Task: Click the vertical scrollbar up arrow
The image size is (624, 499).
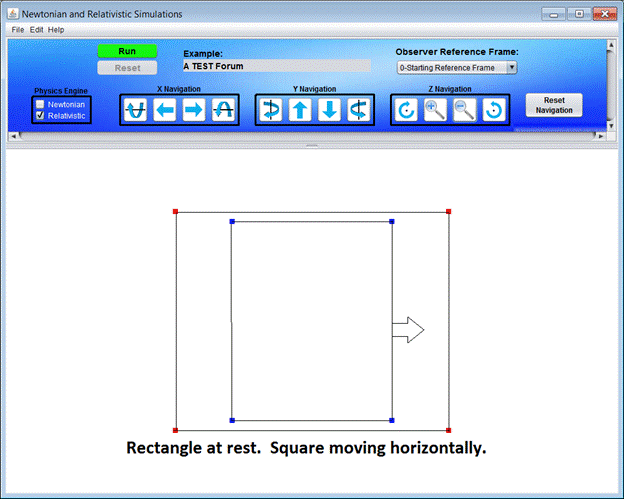Action: coord(611,45)
